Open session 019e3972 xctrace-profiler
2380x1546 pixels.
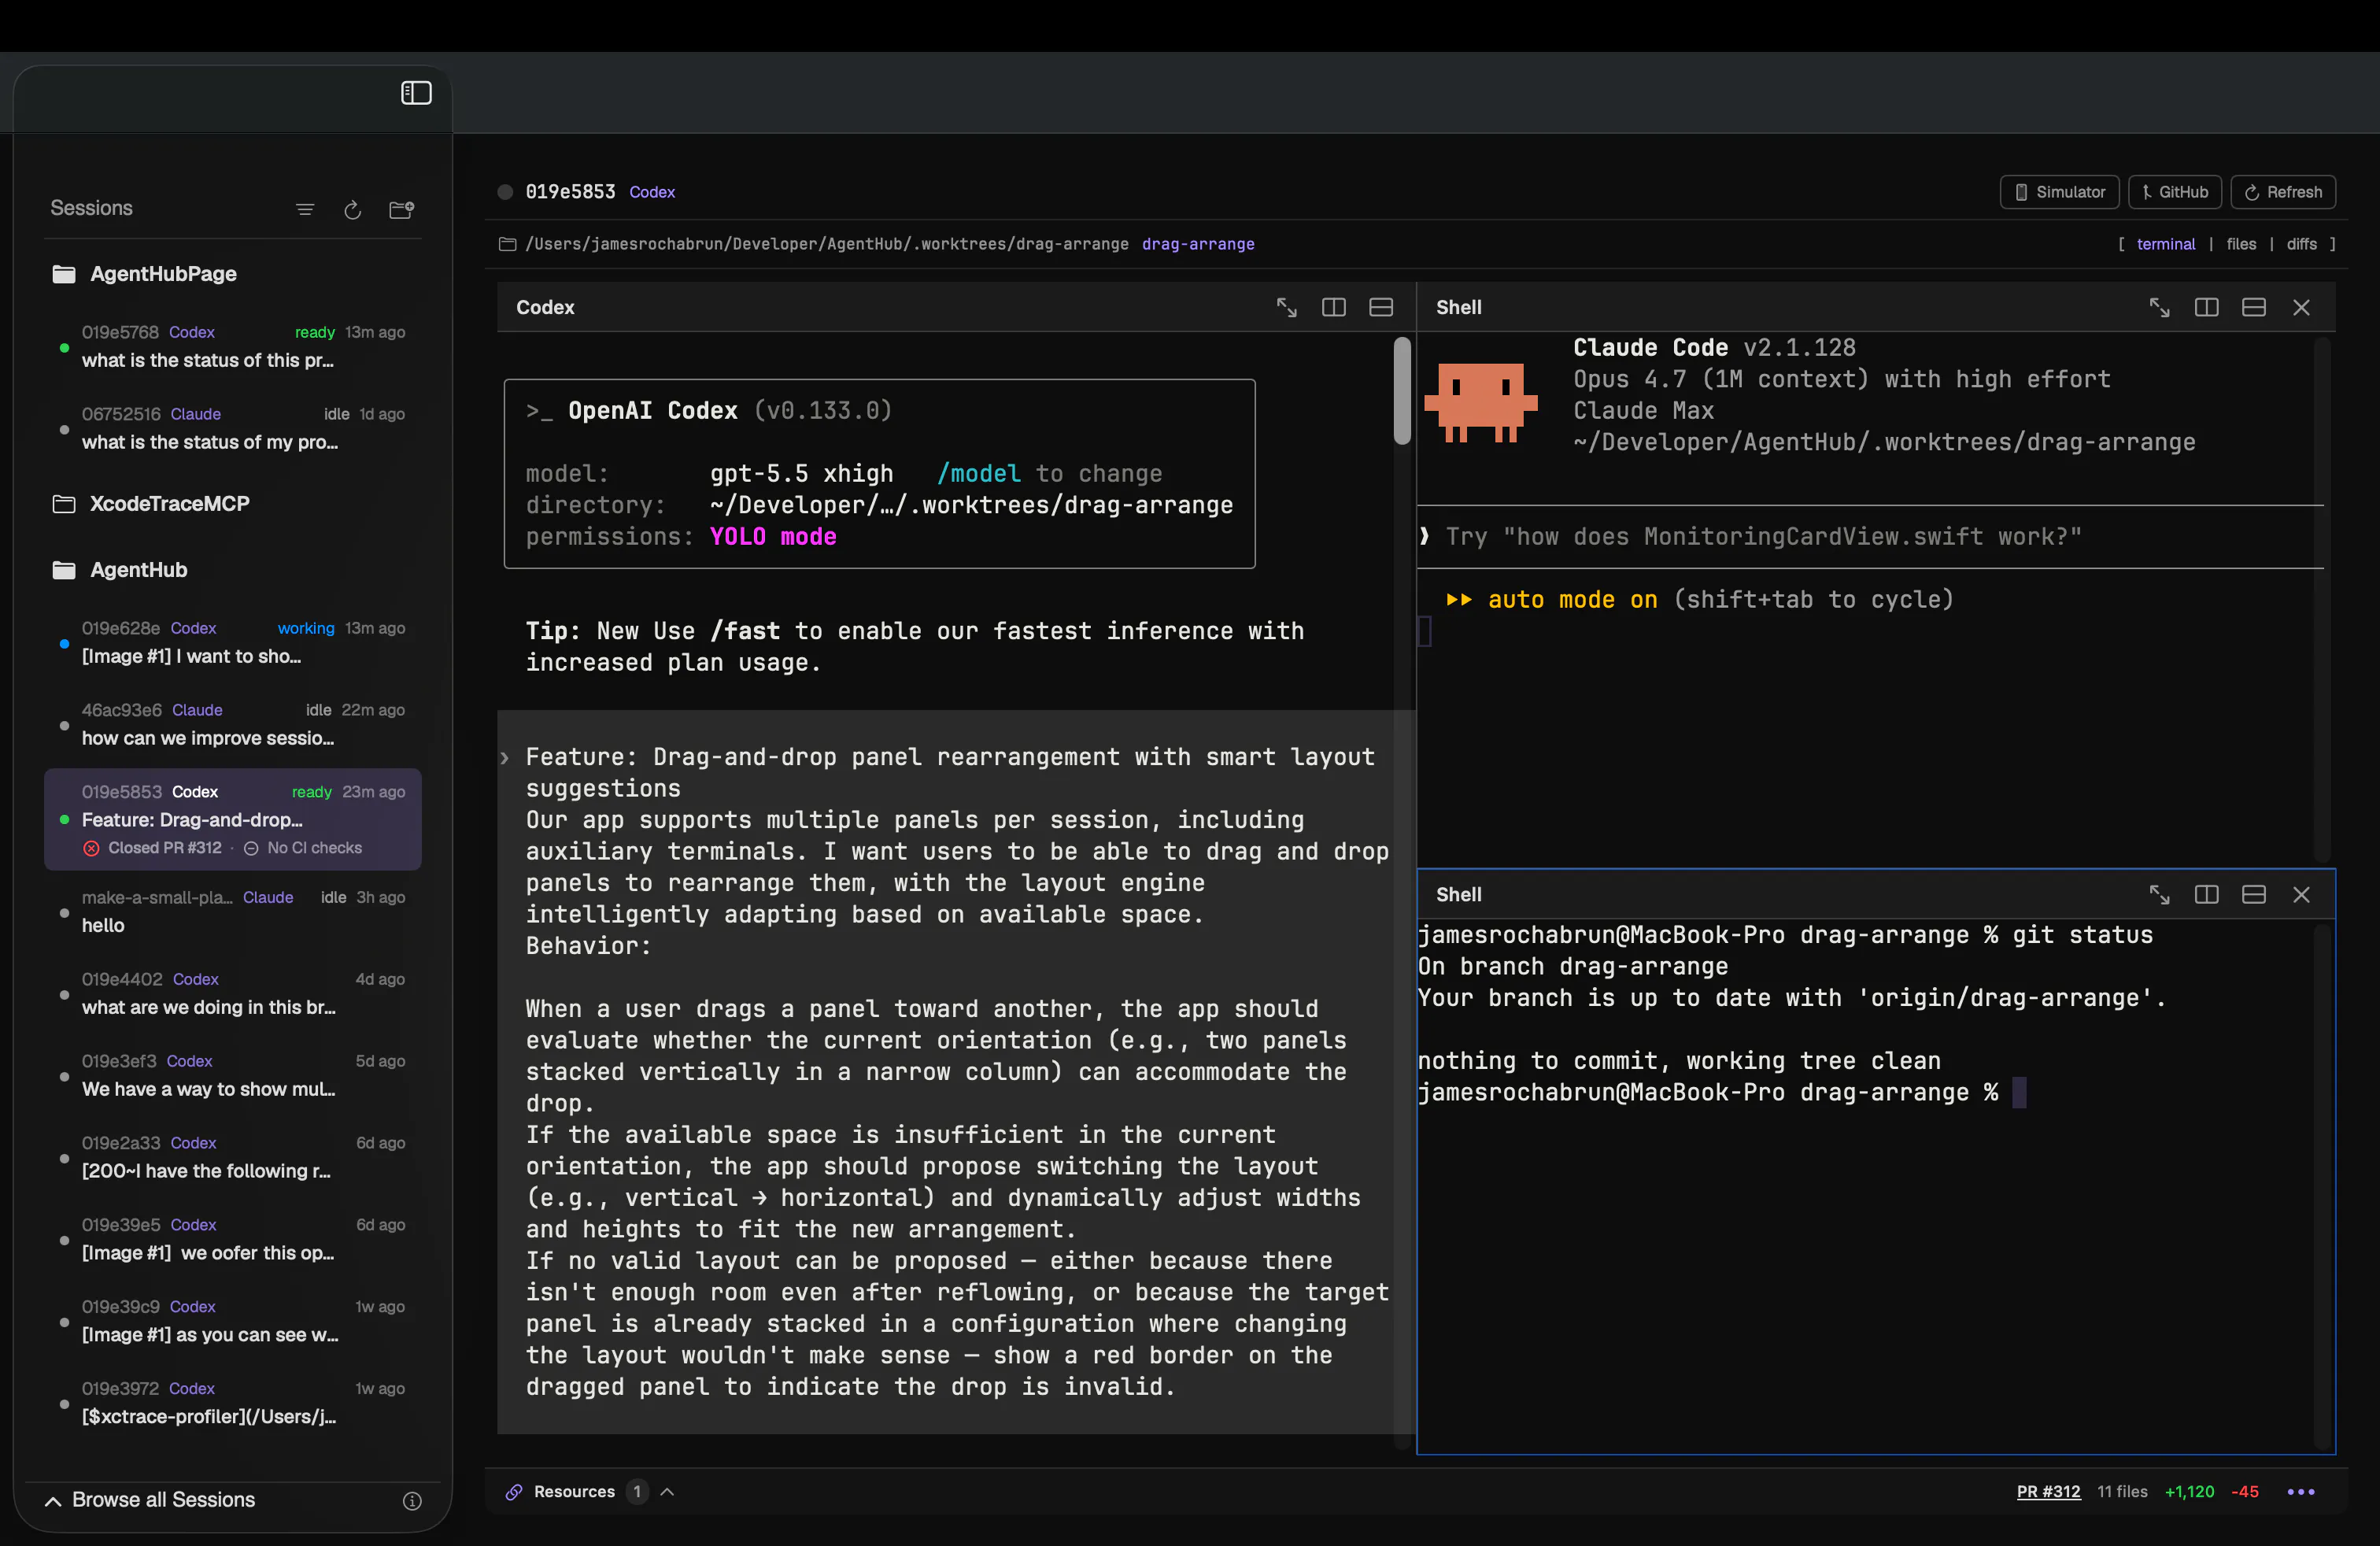233,1403
